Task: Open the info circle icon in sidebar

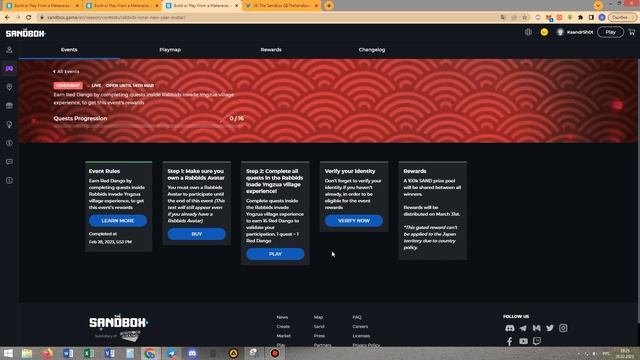Action: tap(9, 180)
